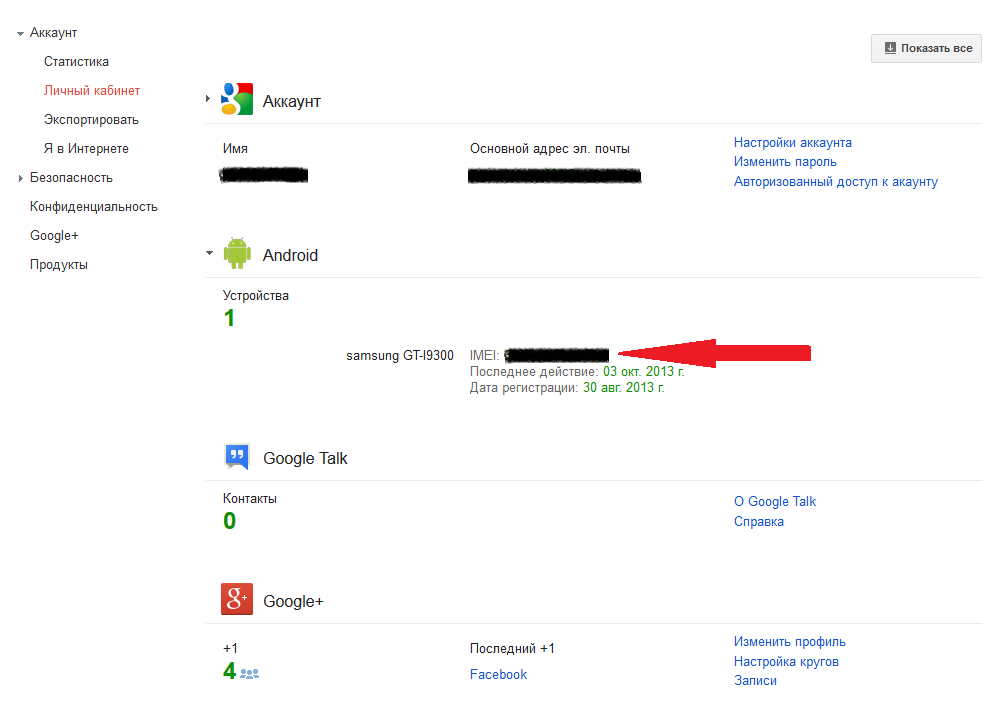The width and height of the screenshot is (999, 719).
Task: Click the Настройка кругов link
Action: (786, 661)
